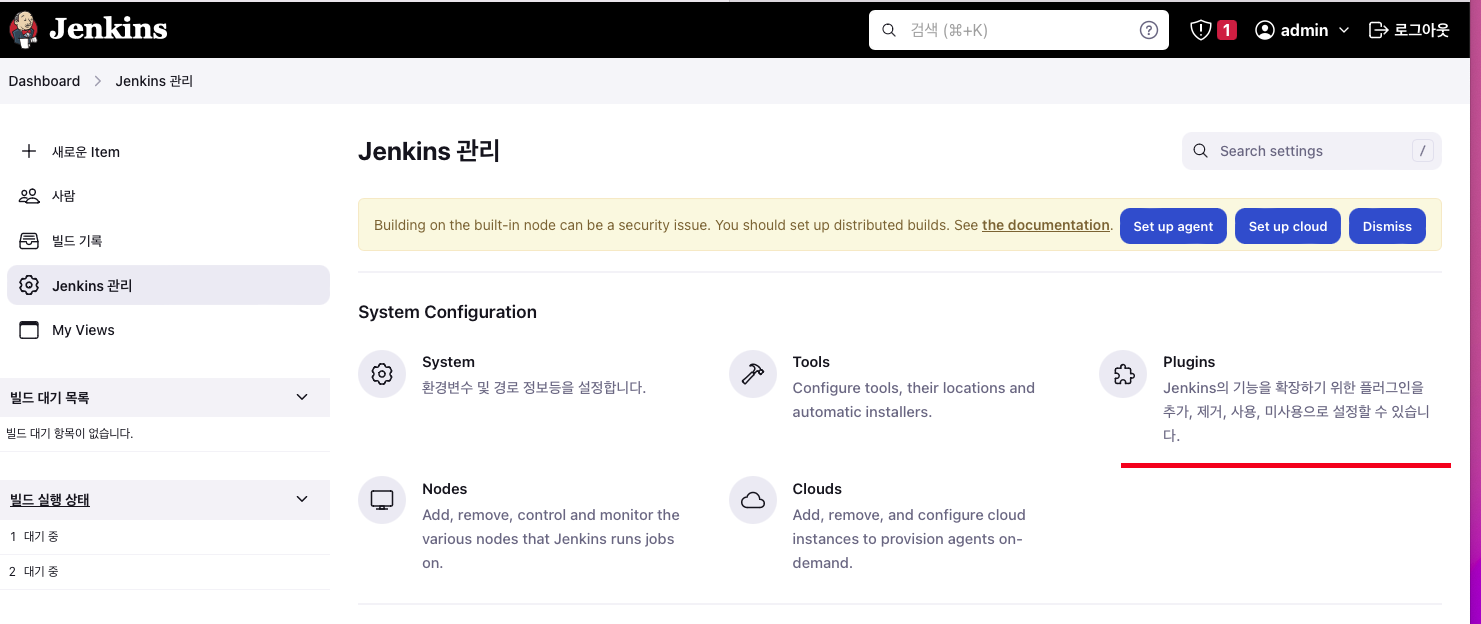The height and width of the screenshot is (624, 1481).
Task: Click the Jenkins wordmark in header
Action: click(x=108, y=29)
